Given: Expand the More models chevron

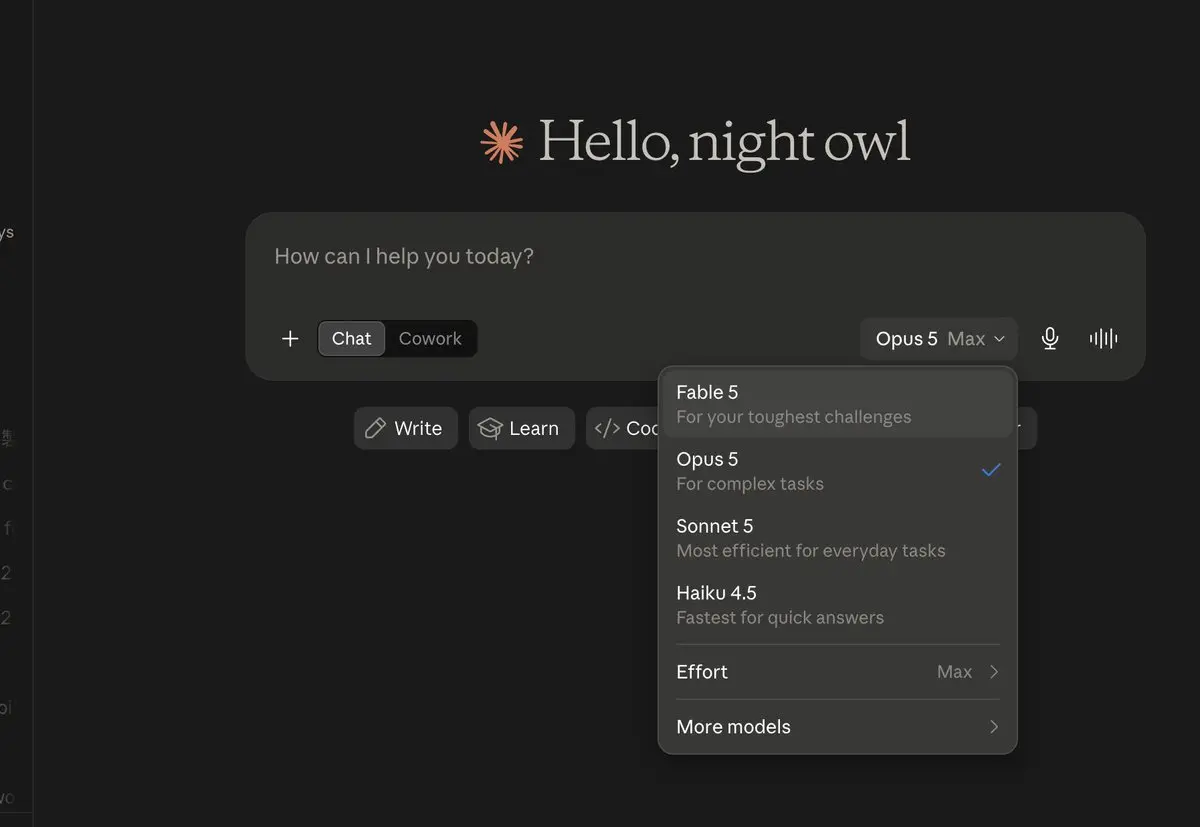Looking at the screenshot, I should point(993,727).
